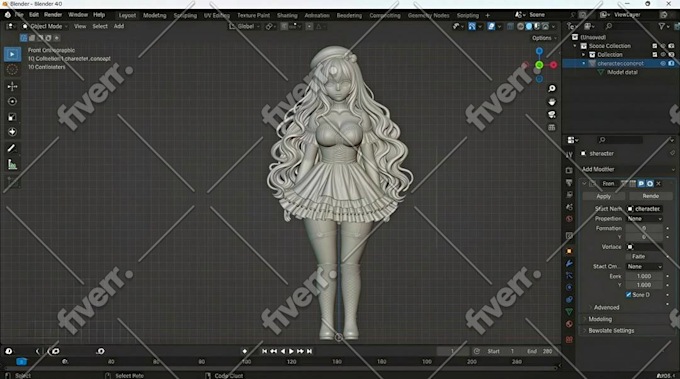Select the Scale tool
Image resolution: width=680 pixels, height=379 pixels.
click(12, 117)
